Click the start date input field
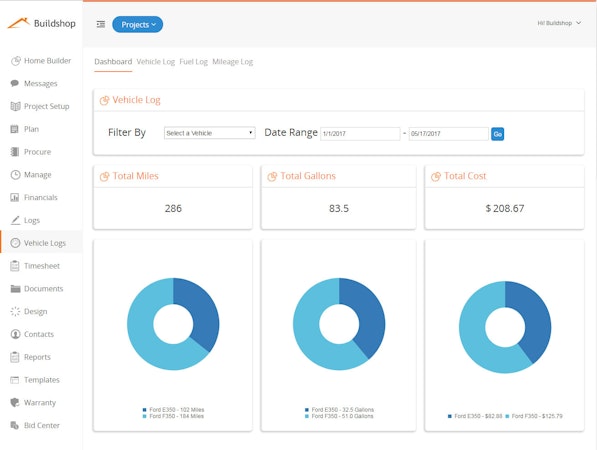The height and width of the screenshot is (450, 597). coord(360,134)
